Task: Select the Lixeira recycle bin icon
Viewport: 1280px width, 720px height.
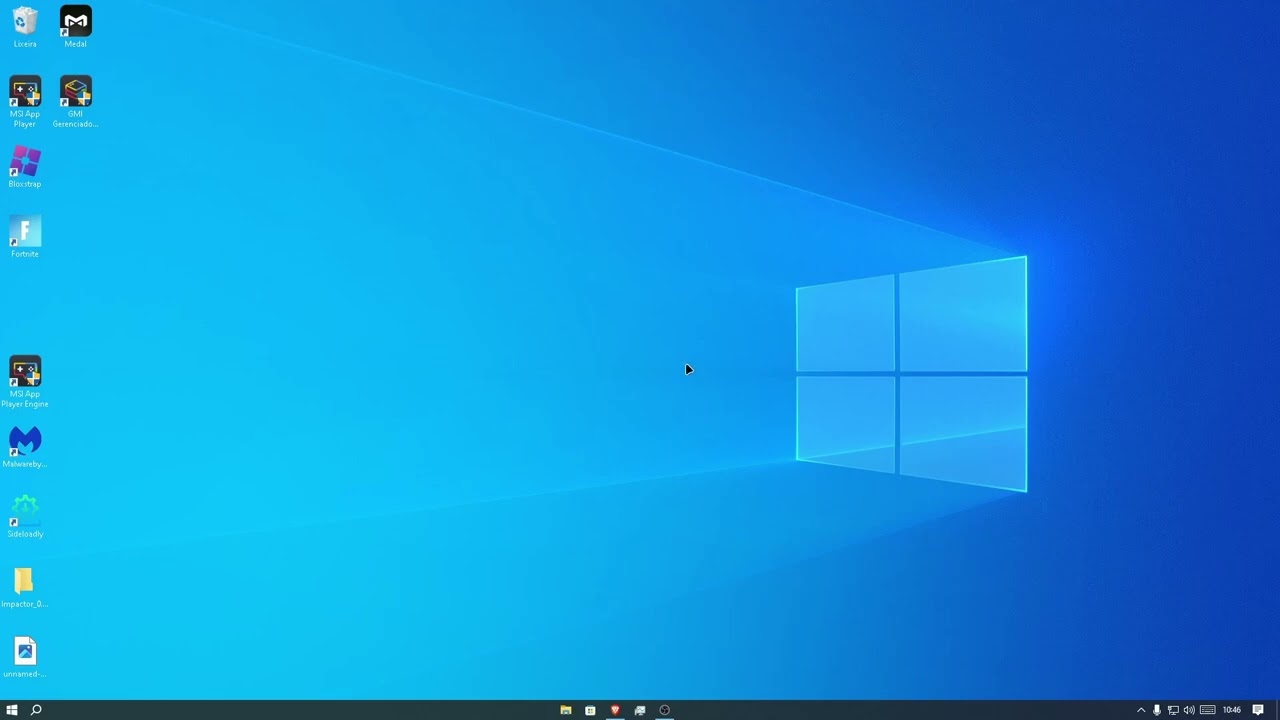Action: (25, 27)
